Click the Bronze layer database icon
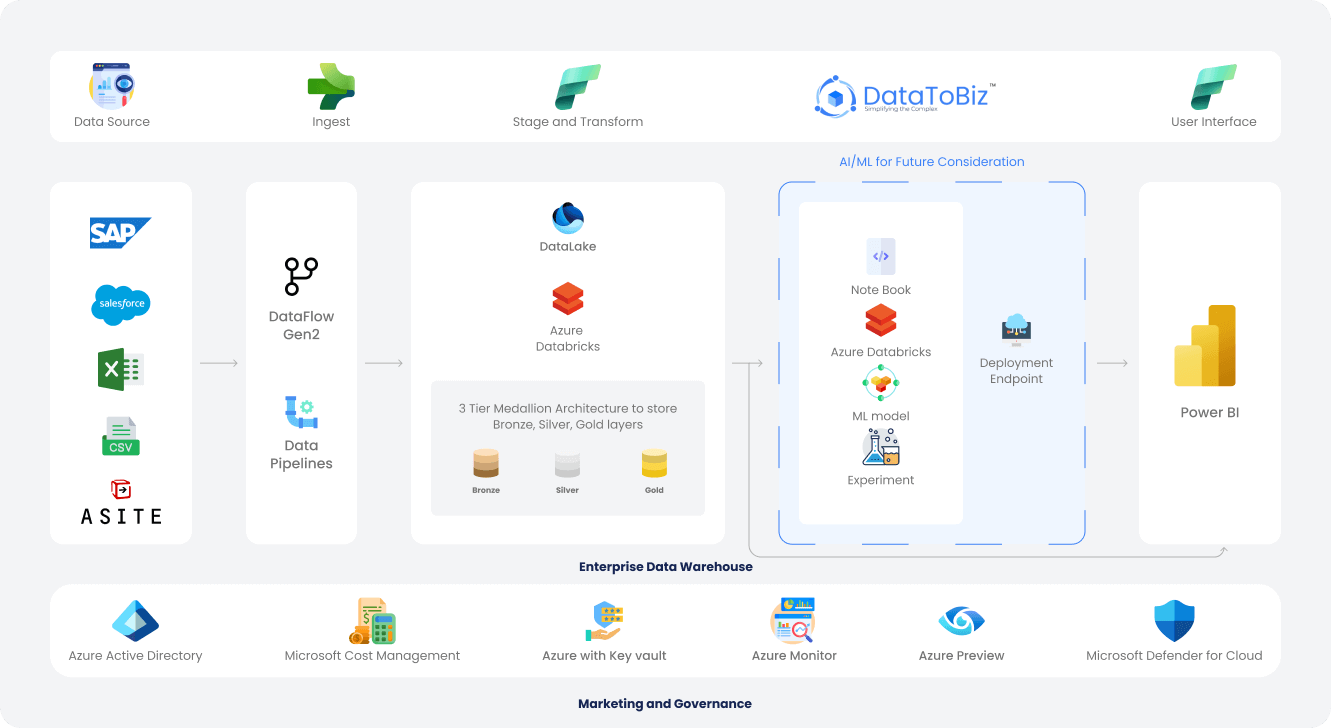Screen dimensions: 1331x728 tap(486, 463)
